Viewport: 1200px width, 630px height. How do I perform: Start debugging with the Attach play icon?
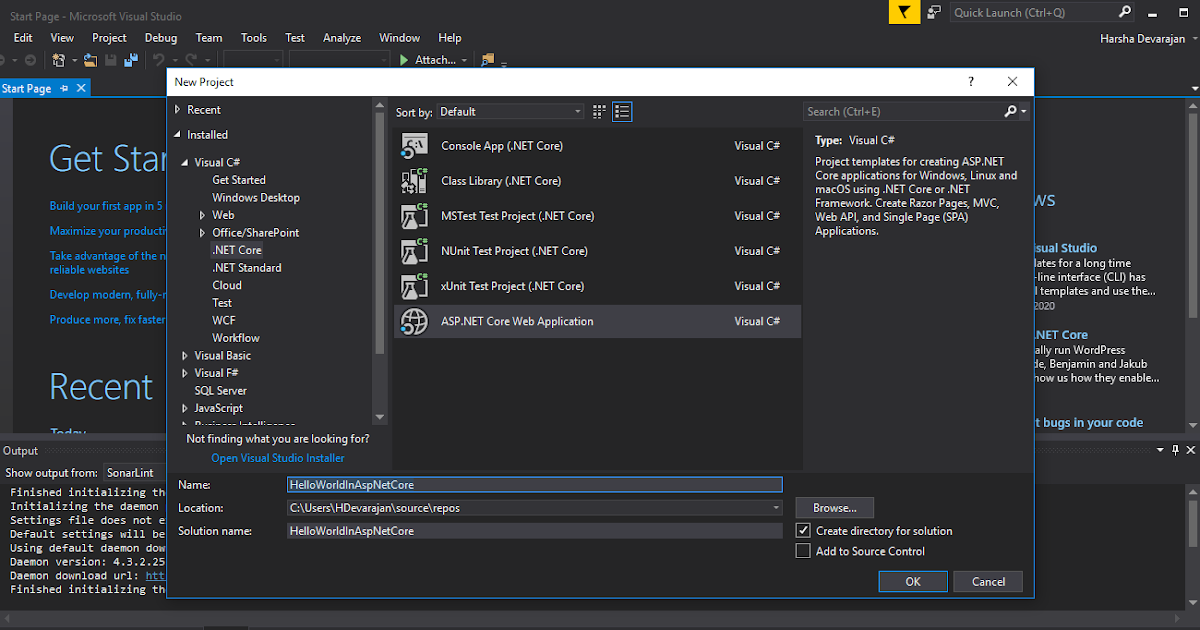(x=404, y=60)
